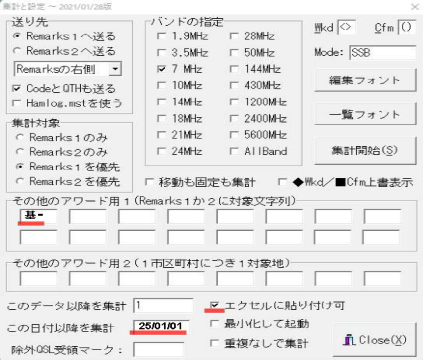Click このデータ以降を集計 number field

click(163, 305)
